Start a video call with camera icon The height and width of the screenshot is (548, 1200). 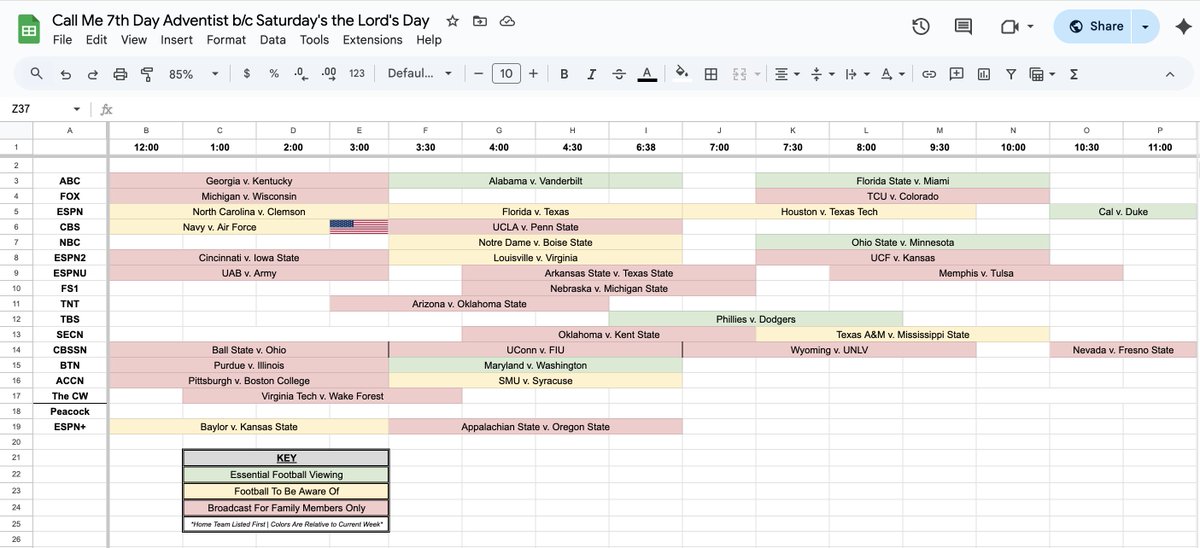click(x=1009, y=27)
